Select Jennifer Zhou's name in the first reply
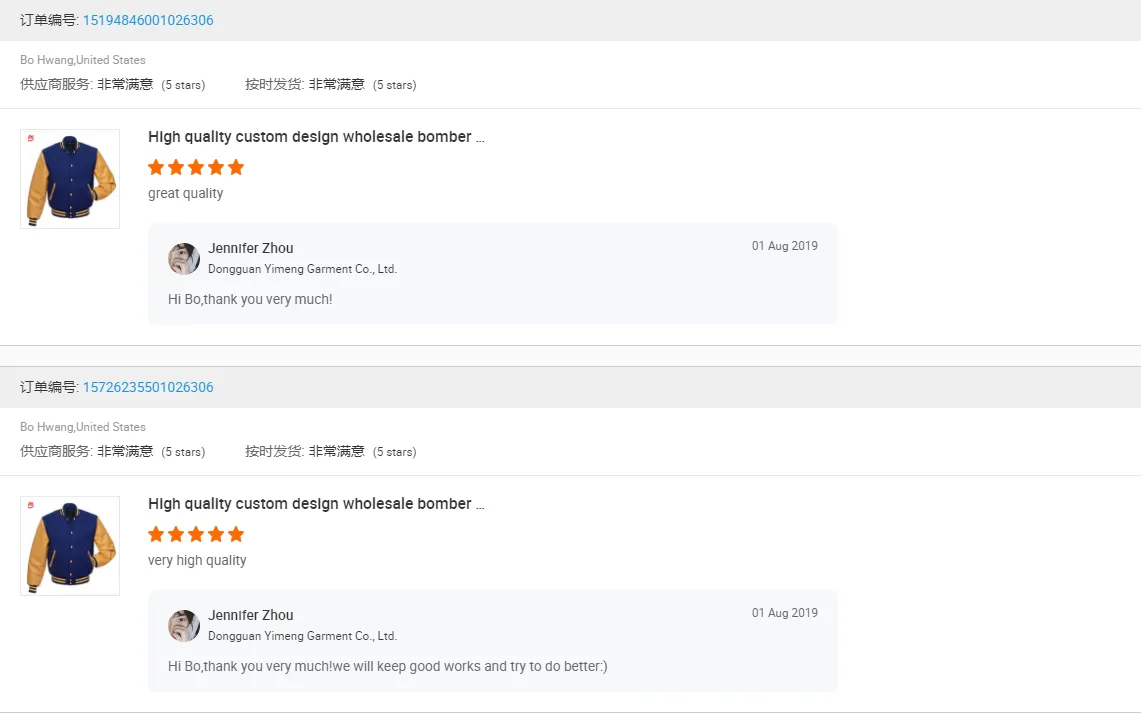Screen dimensions: 1141x713 pyautogui.click(x=250, y=248)
